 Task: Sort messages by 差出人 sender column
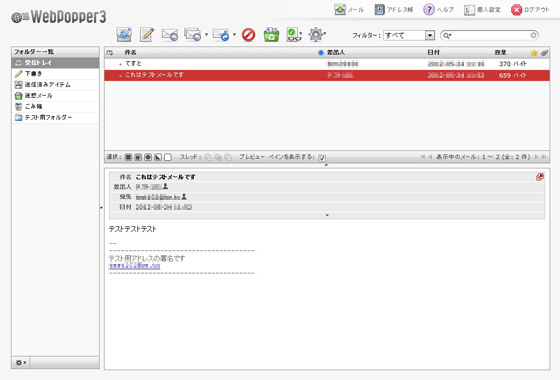pyautogui.click(x=336, y=52)
